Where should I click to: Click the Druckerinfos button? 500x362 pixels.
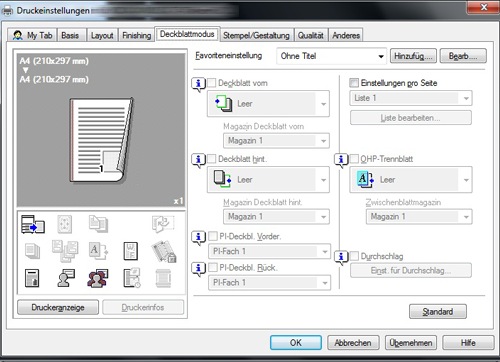(x=143, y=307)
